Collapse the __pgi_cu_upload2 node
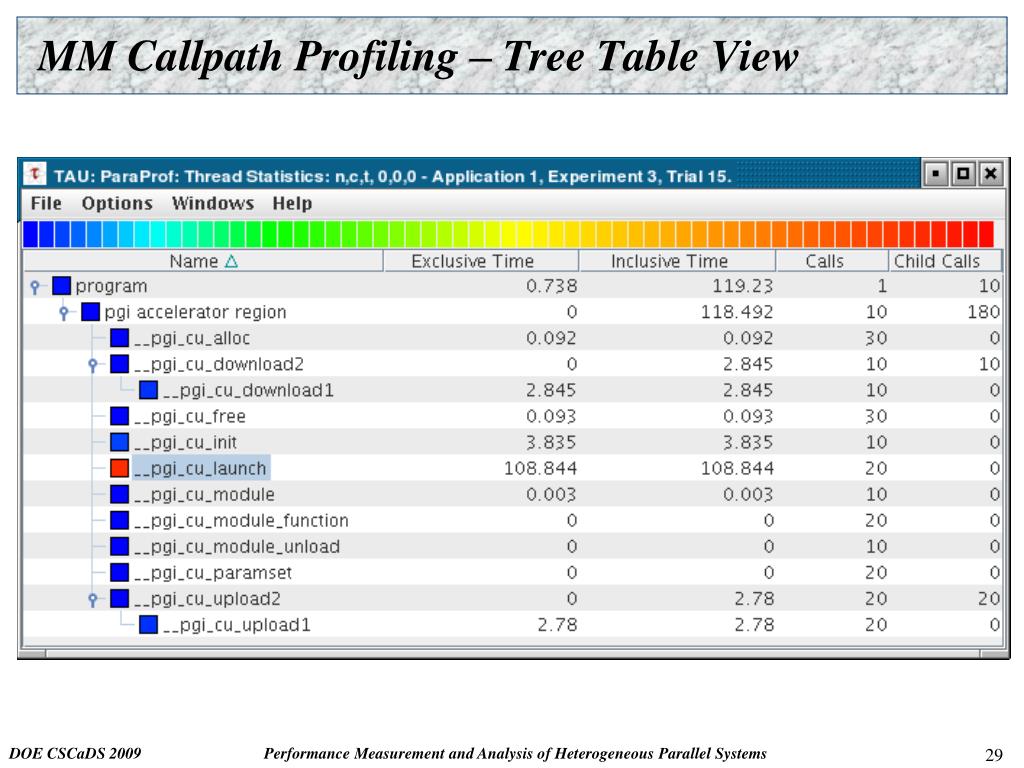The height and width of the screenshot is (768, 1024). [x=93, y=600]
